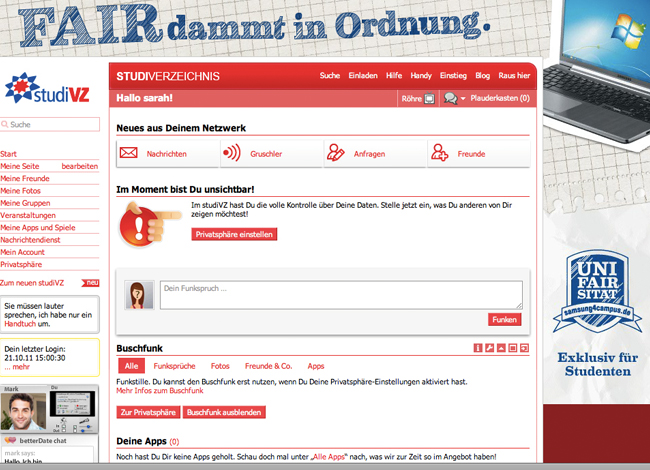Viewport: 650px width, 470px height.
Task: Select the 'Alle' Buschfunk tab
Action: [131, 366]
